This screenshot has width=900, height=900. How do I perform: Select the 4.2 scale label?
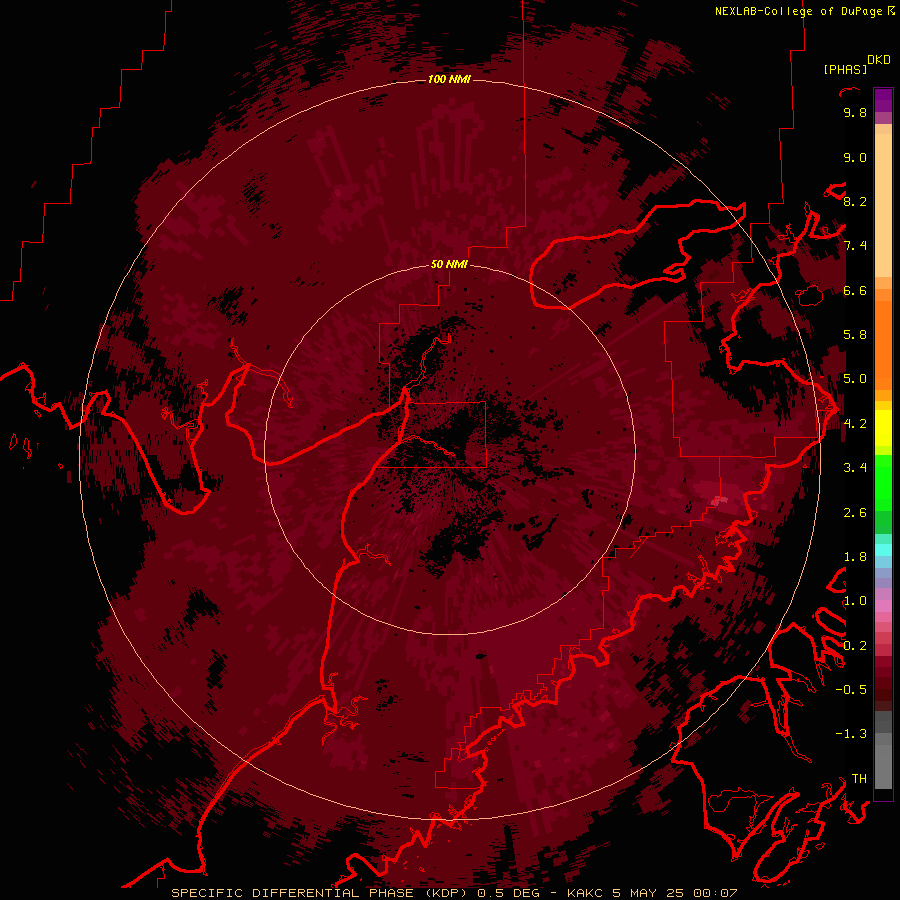(855, 424)
